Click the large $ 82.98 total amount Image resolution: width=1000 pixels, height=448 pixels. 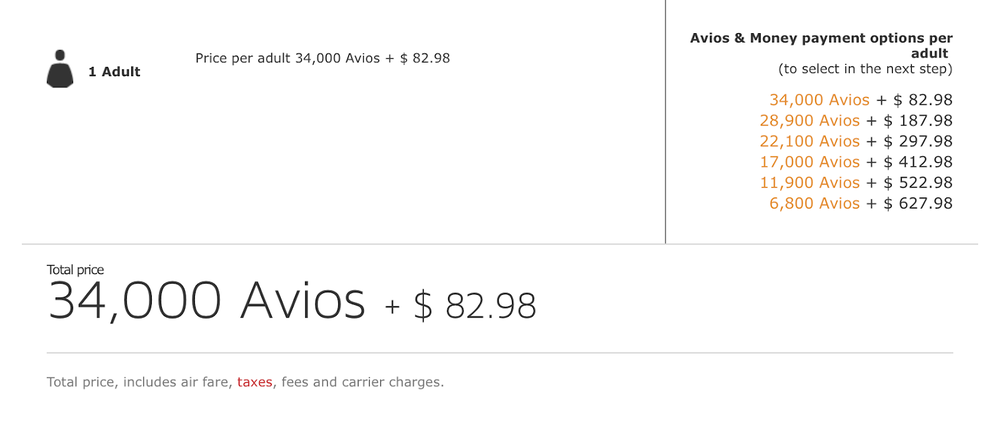pos(475,306)
